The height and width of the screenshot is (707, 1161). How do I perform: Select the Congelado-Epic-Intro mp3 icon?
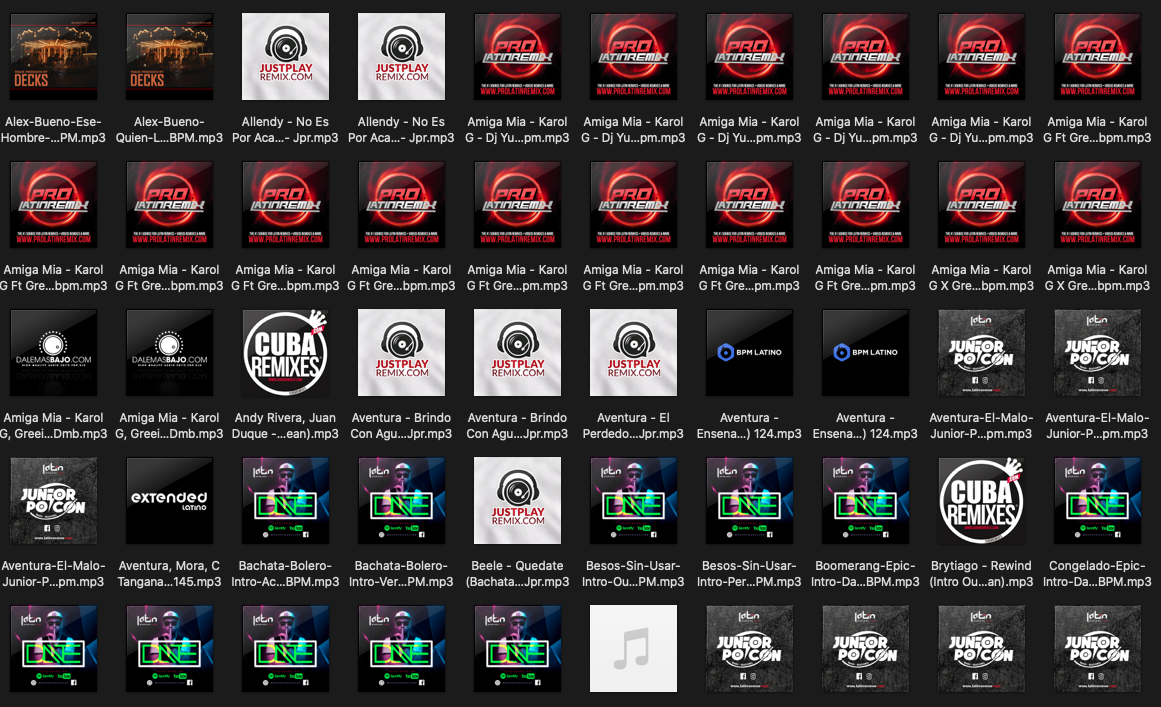(1097, 500)
